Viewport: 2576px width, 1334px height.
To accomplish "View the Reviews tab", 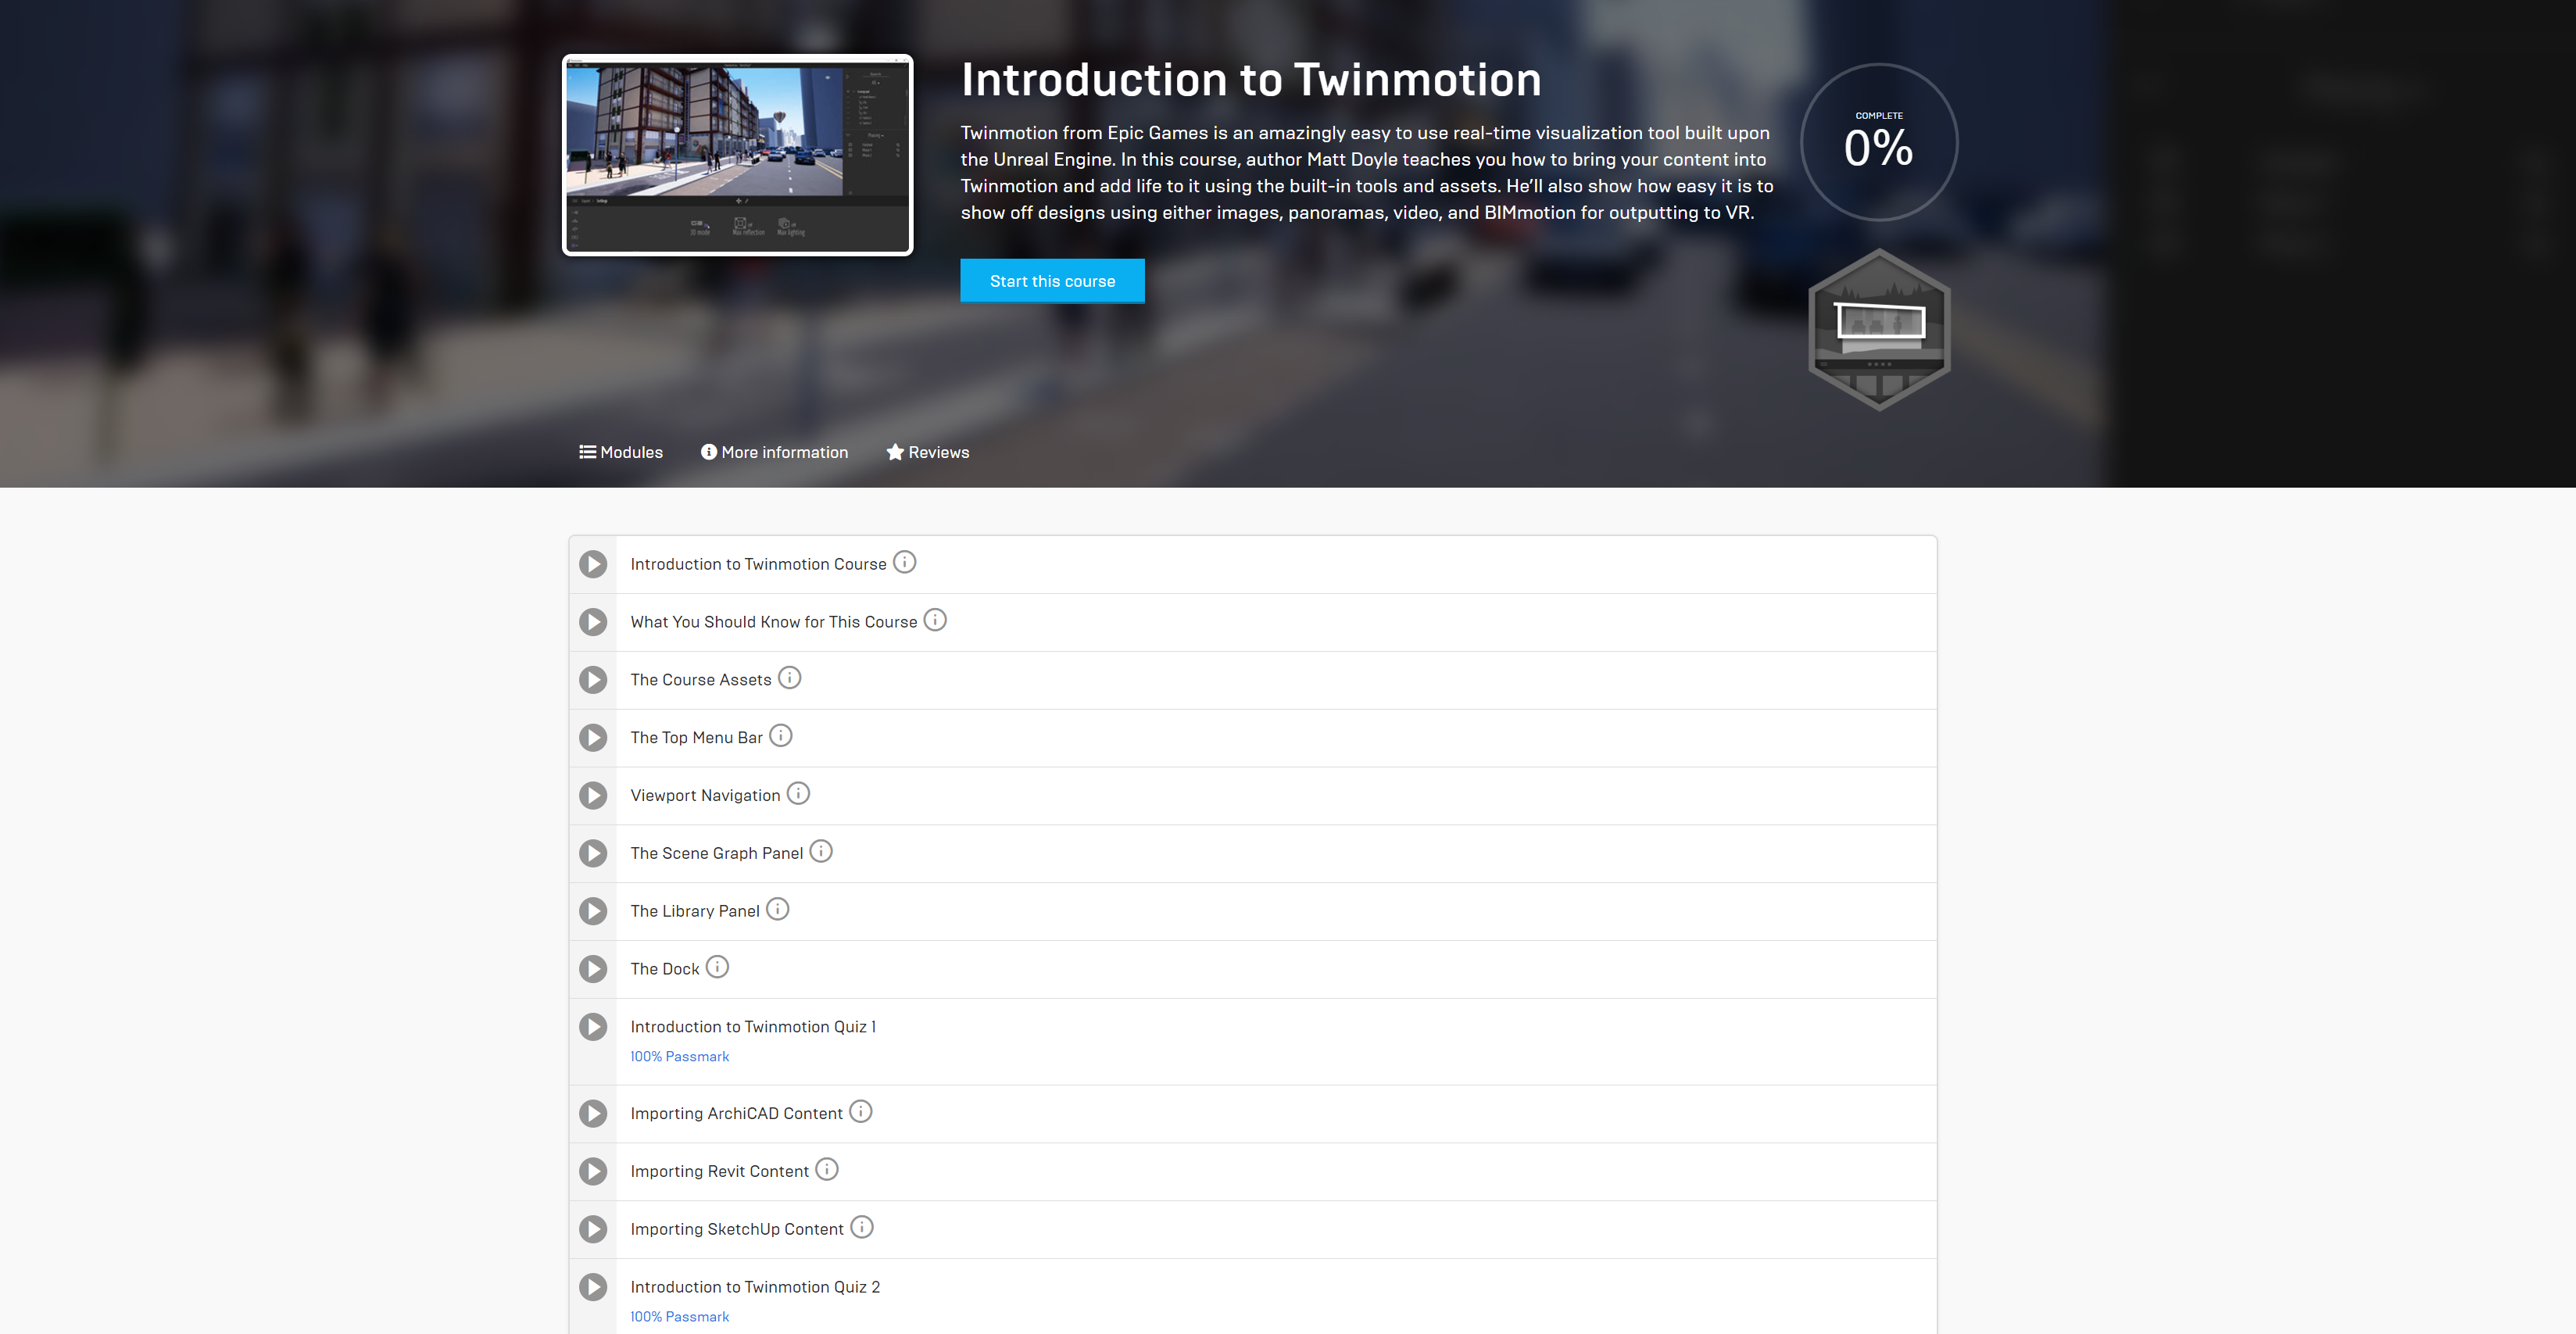I will (x=928, y=452).
